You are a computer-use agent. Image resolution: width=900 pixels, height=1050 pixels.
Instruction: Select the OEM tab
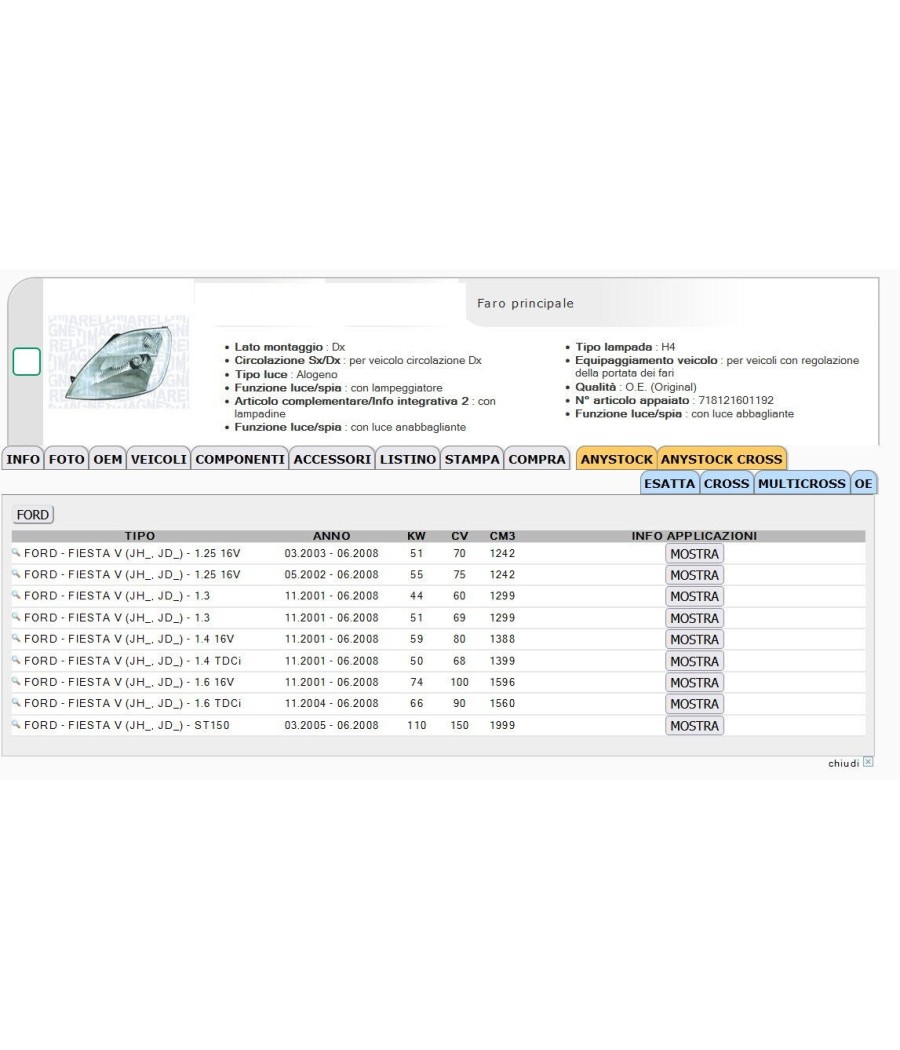108,459
